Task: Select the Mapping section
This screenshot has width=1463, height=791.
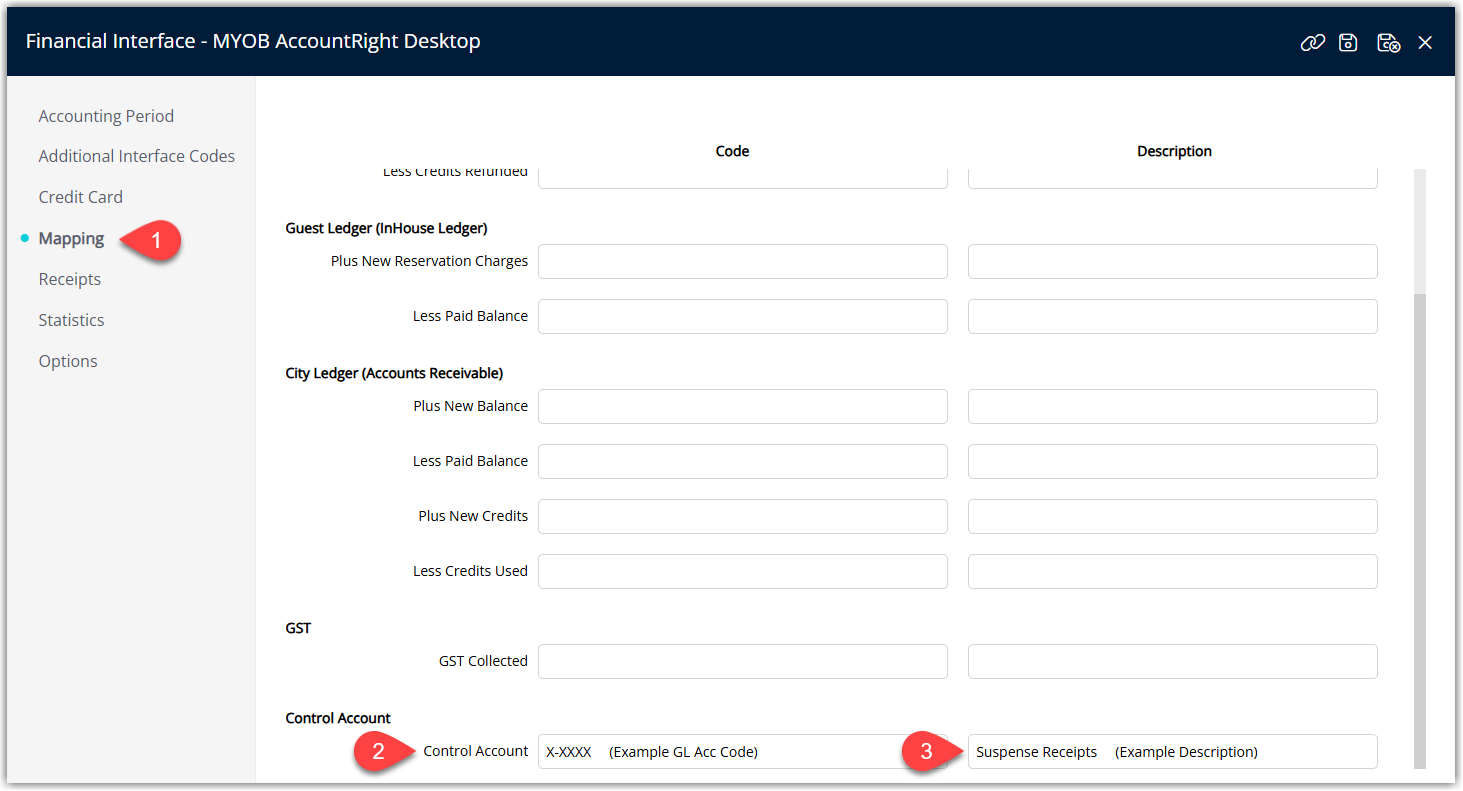Action: coord(71,238)
